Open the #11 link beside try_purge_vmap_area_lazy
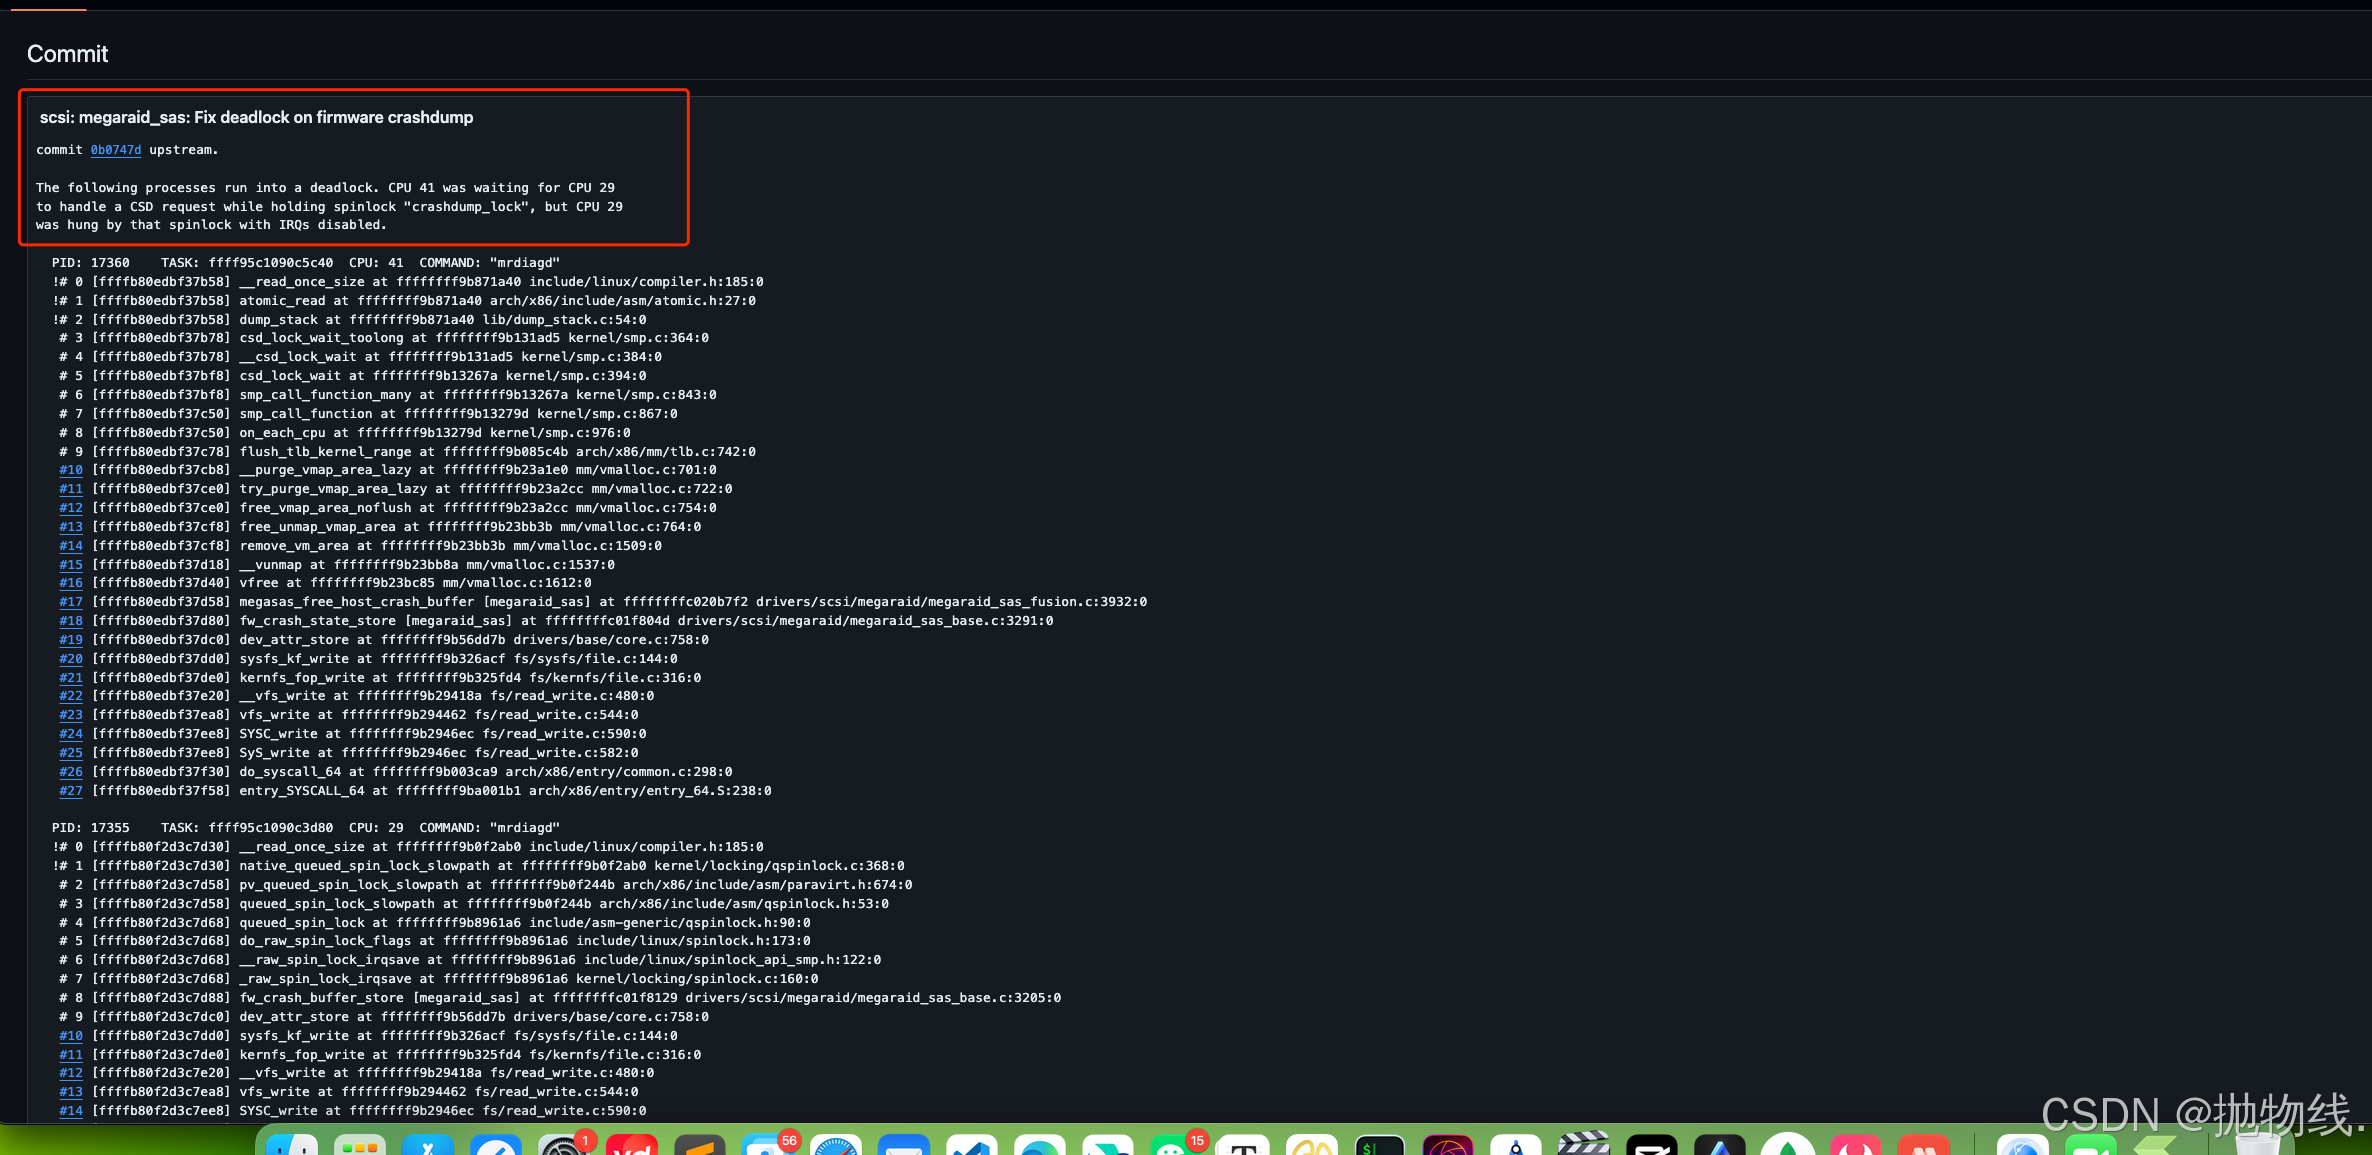Image resolution: width=2372 pixels, height=1155 pixels. point(71,489)
